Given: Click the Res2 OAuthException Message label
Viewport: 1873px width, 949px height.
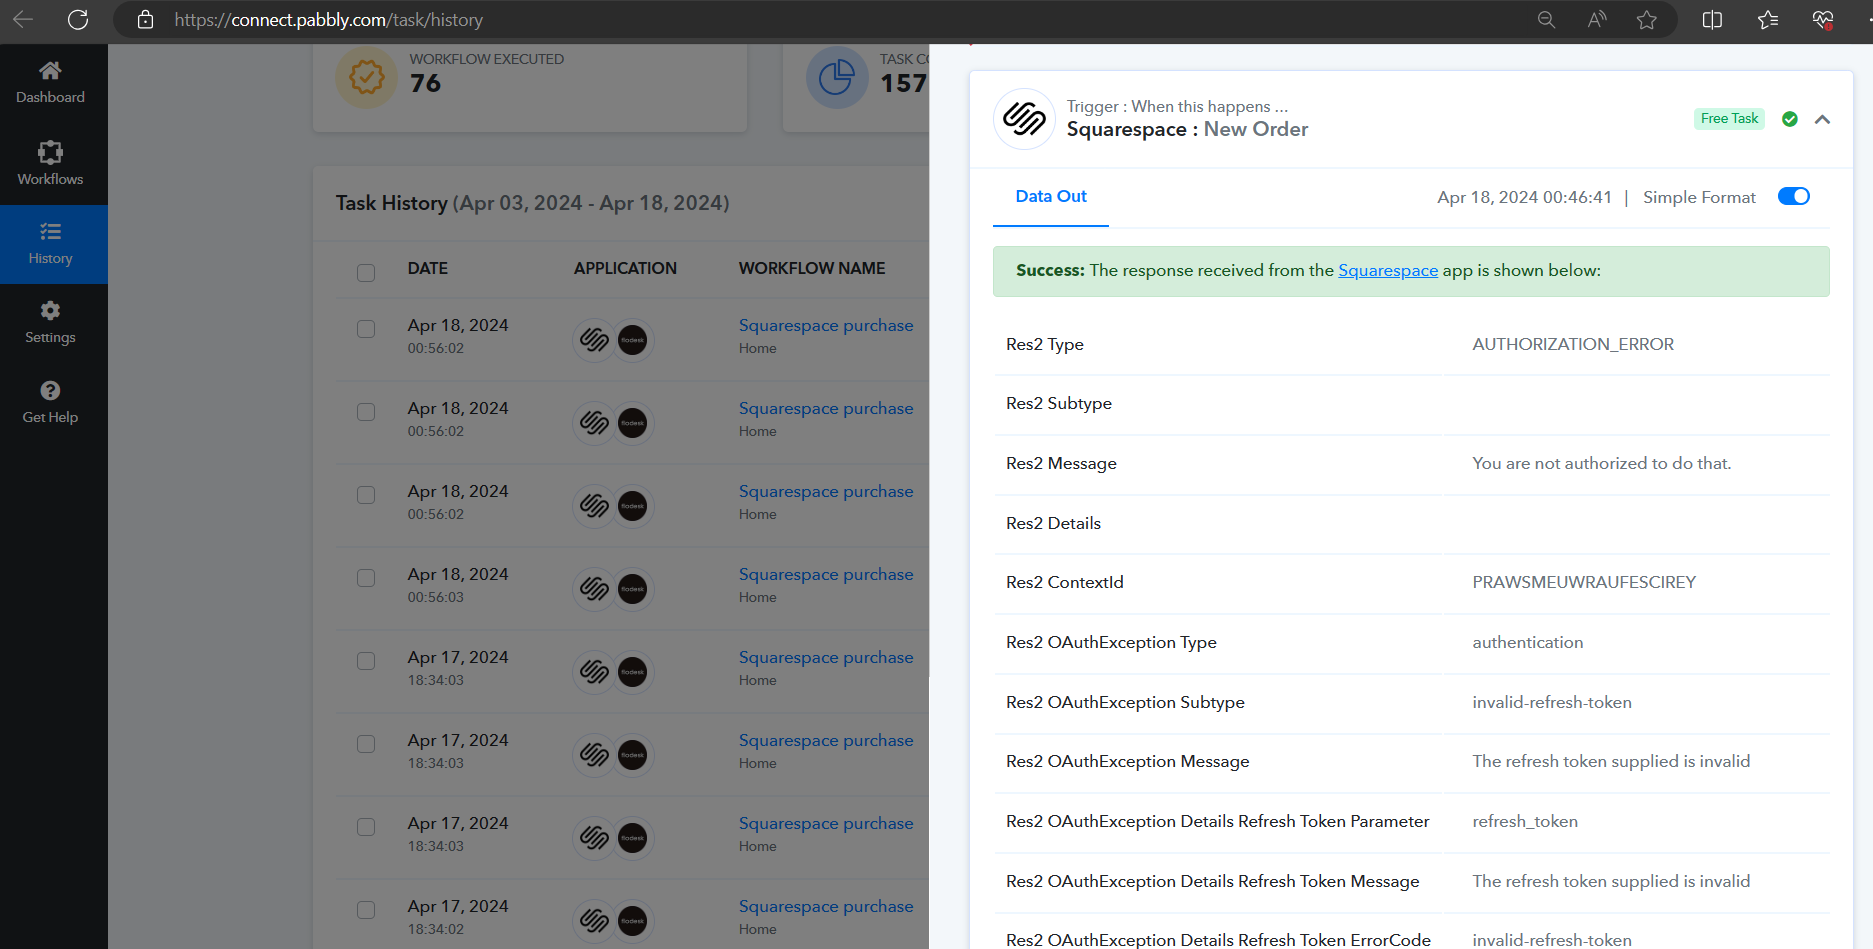Looking at the screenshot, I should coord(1128,762).
